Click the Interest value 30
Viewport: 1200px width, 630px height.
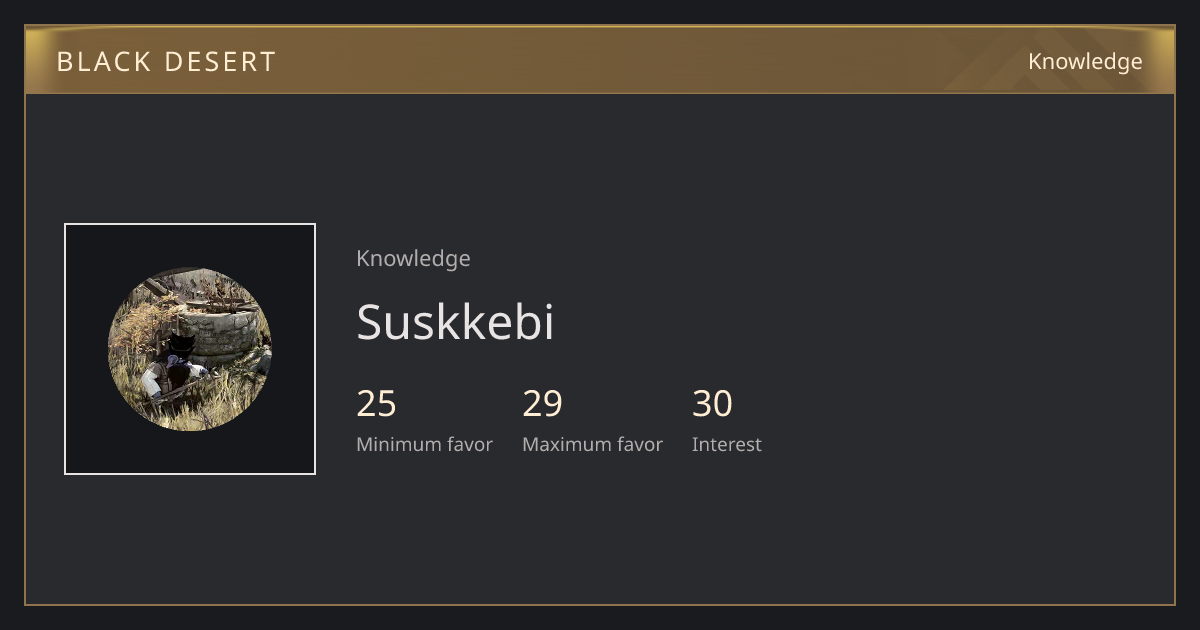(712, 404)
